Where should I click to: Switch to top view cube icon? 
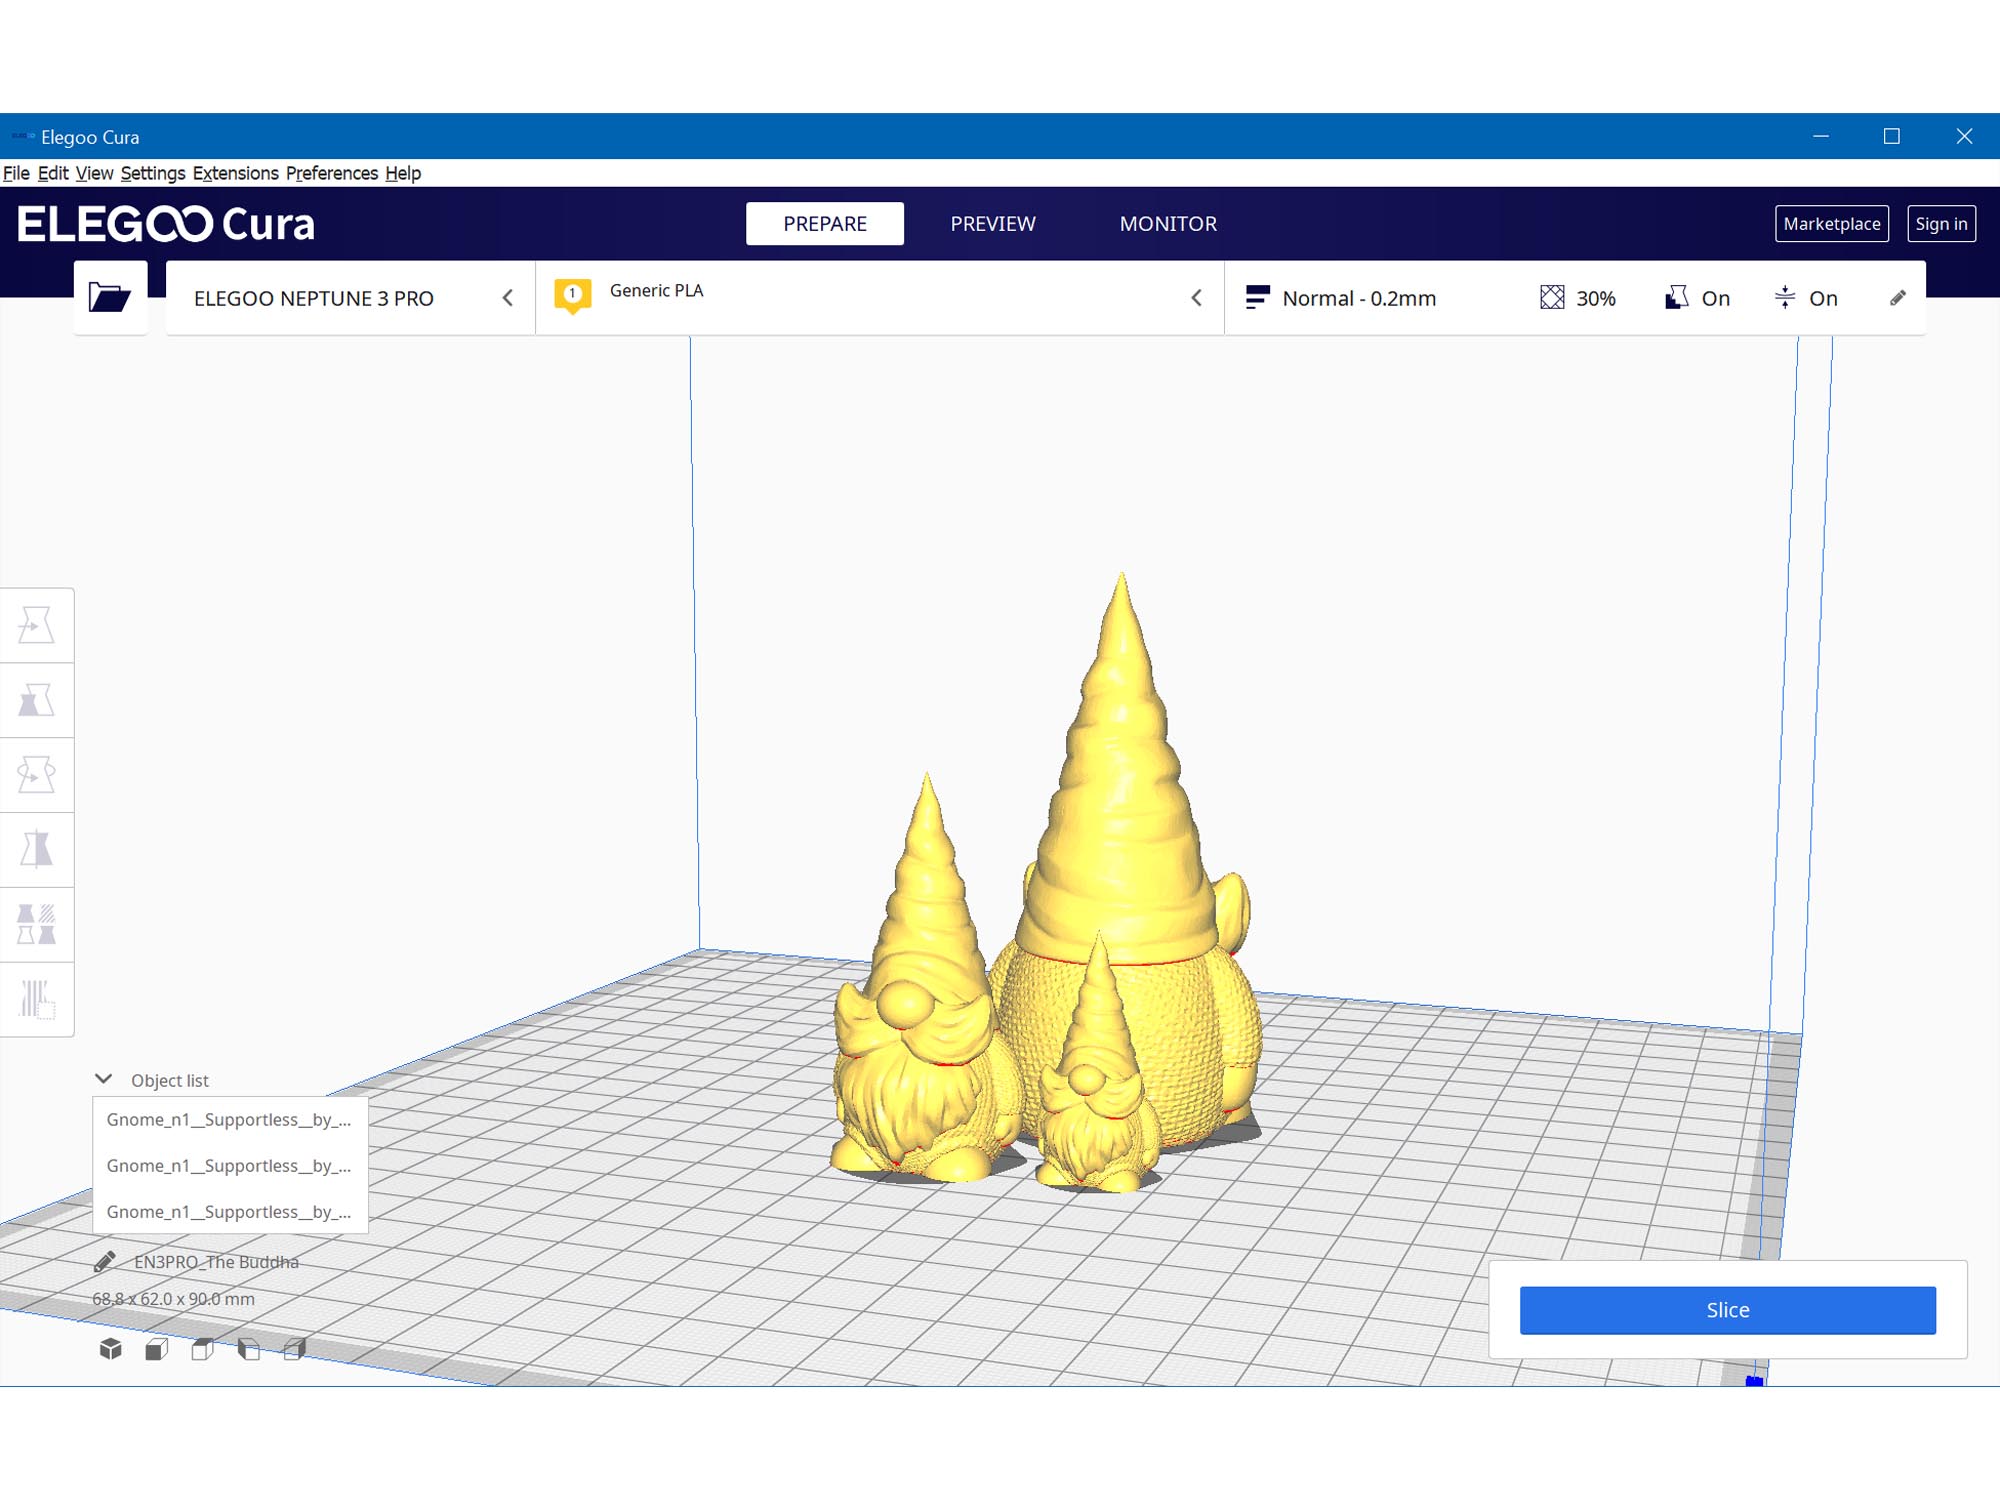click(203, 1350)
